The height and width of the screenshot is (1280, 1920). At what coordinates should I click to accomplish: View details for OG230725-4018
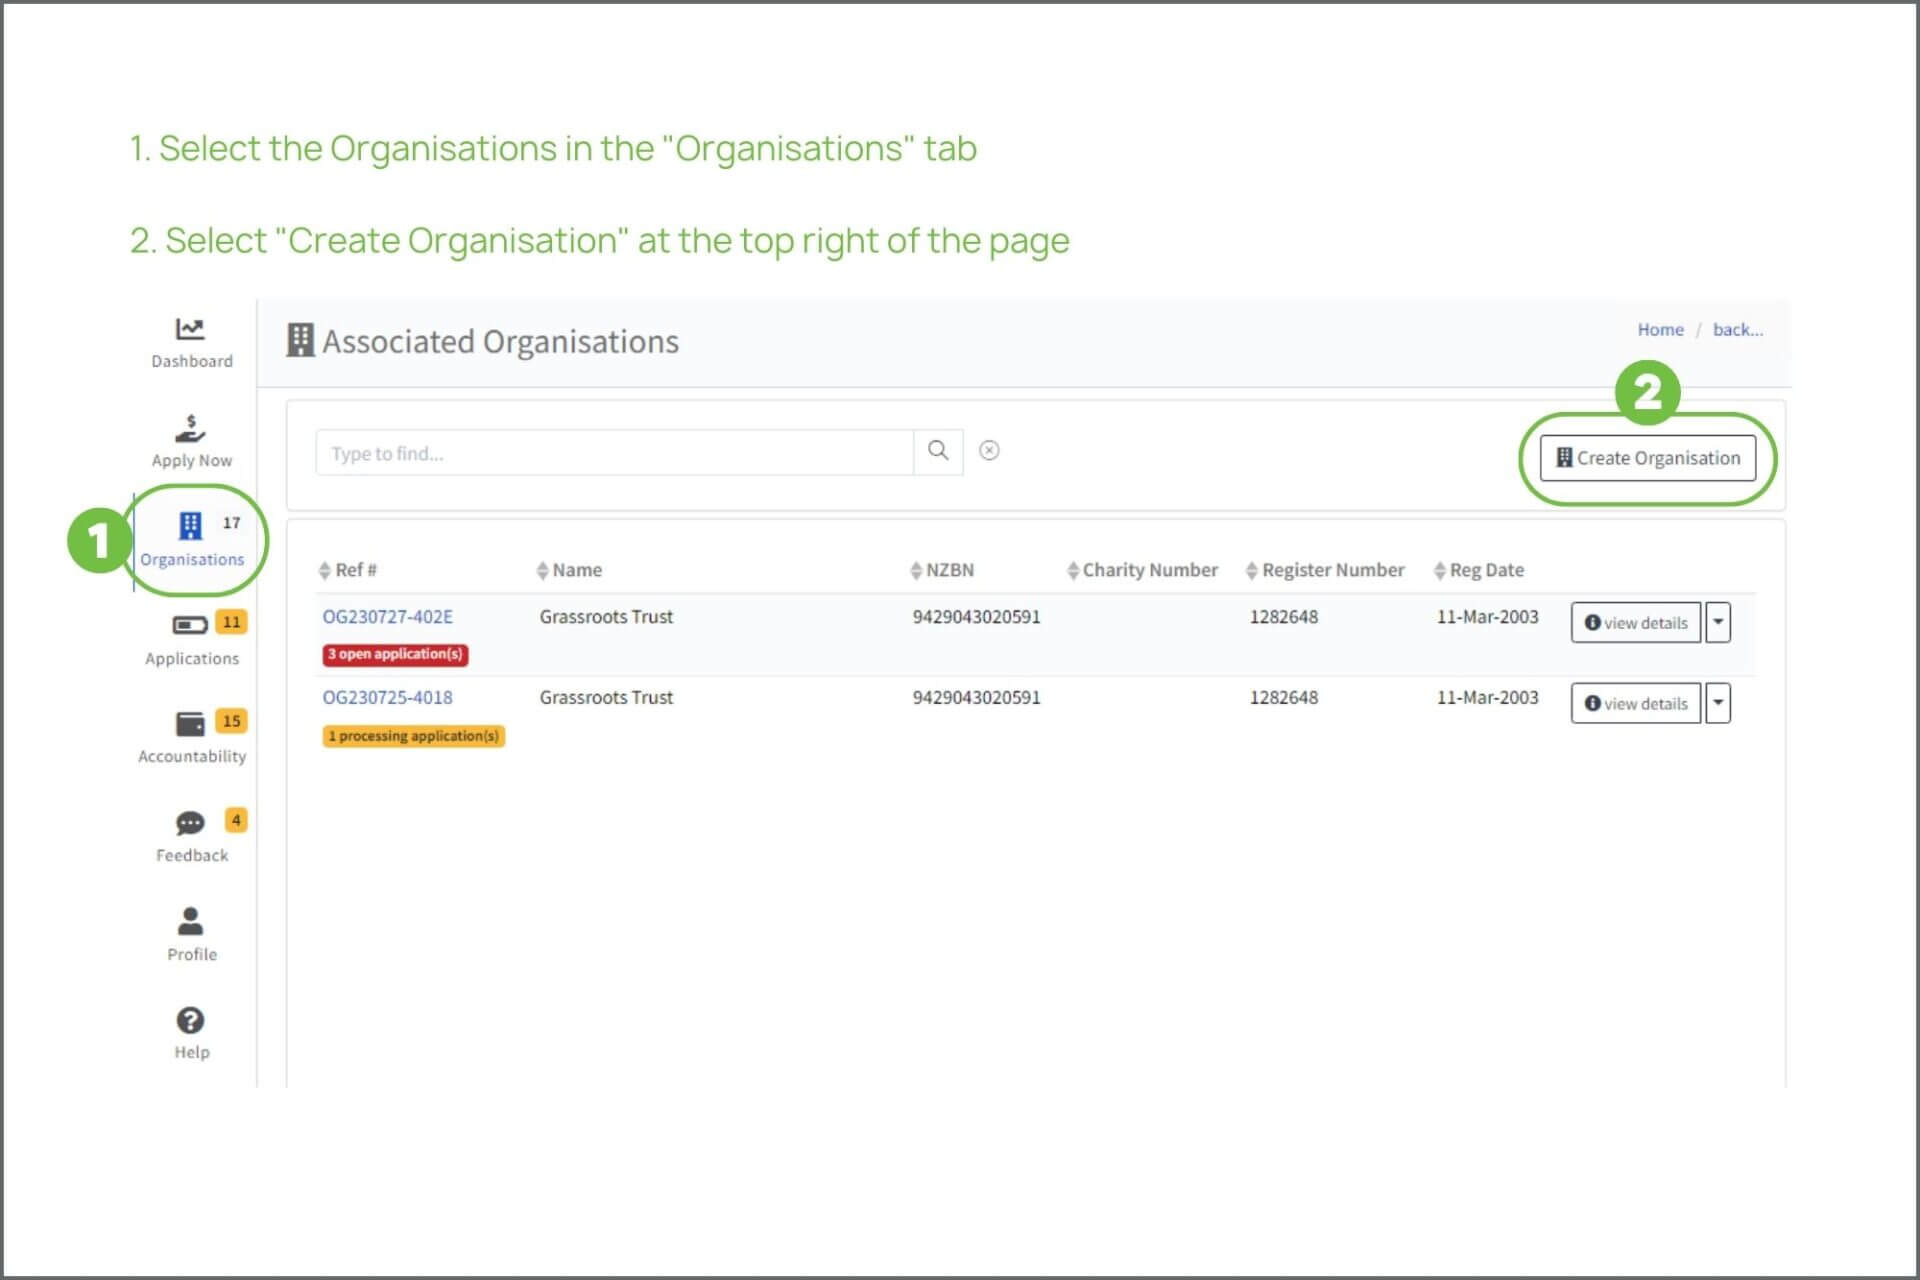(x=1636, y=703)
